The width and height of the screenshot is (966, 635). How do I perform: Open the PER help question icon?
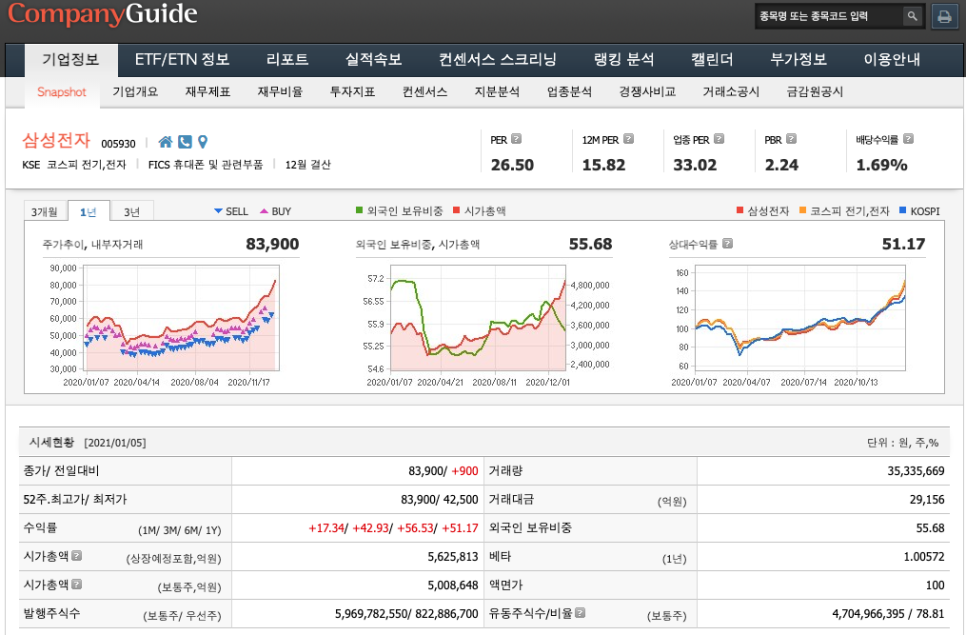coord(516,139)
